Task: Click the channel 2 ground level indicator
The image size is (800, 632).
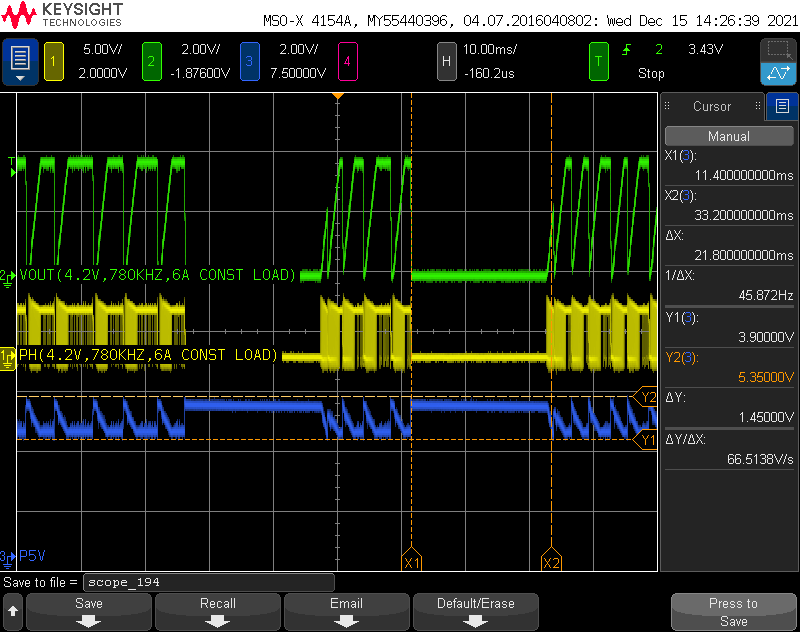Action: click(8, 277)
